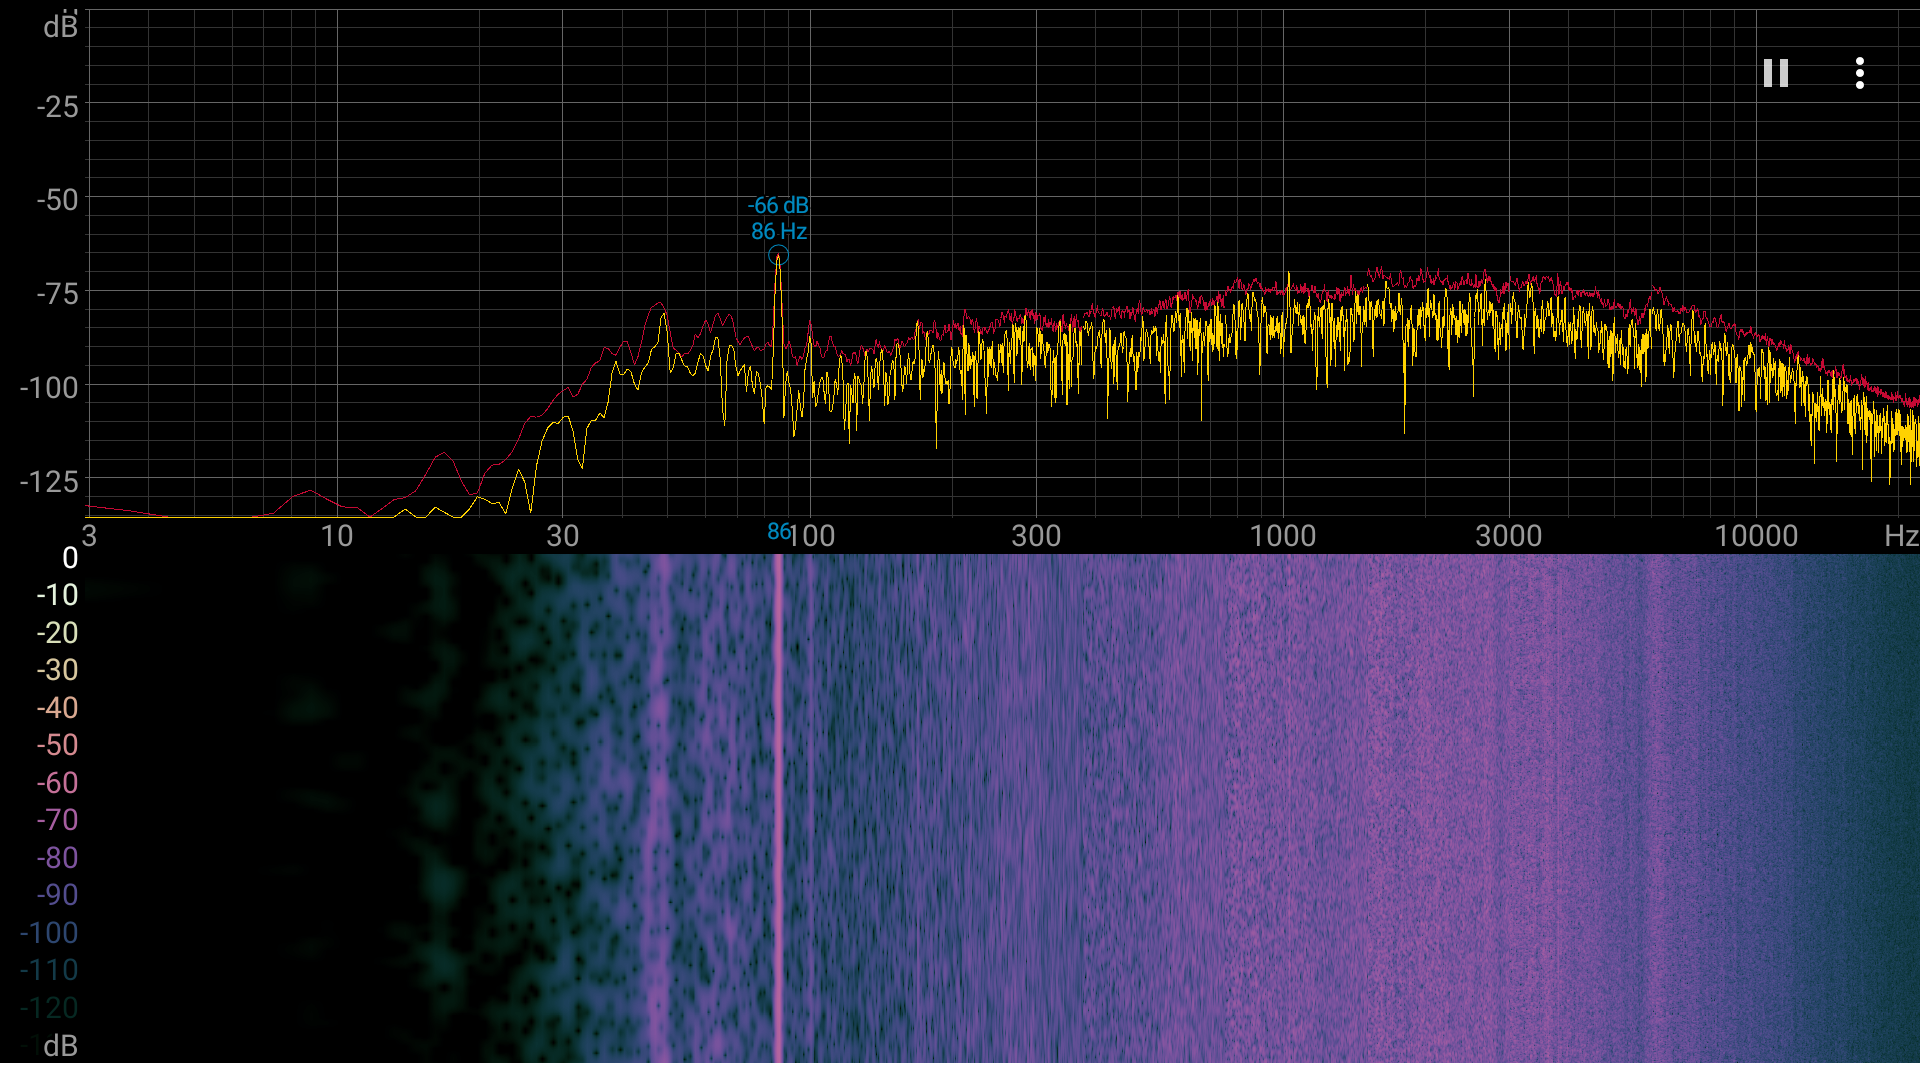Click the -100 dB label on spectrum axis
This screenshot has height=1066, width=1920.
click(x=49, y=387)
